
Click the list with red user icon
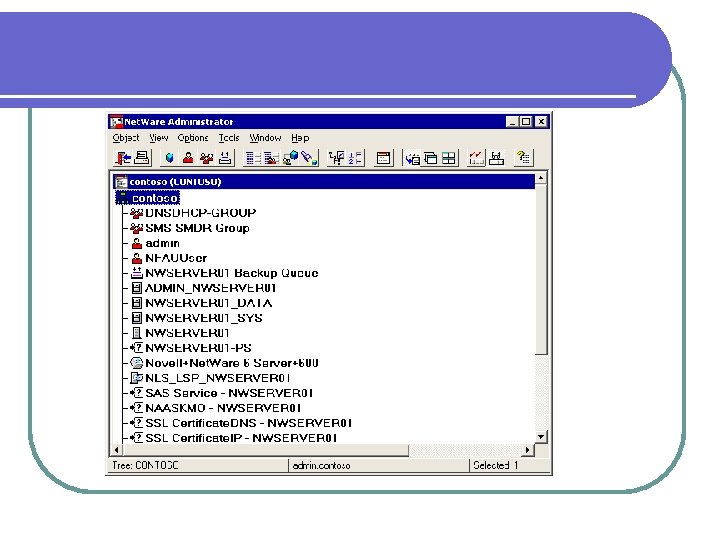pyautogui.click(x=271, y=158)
